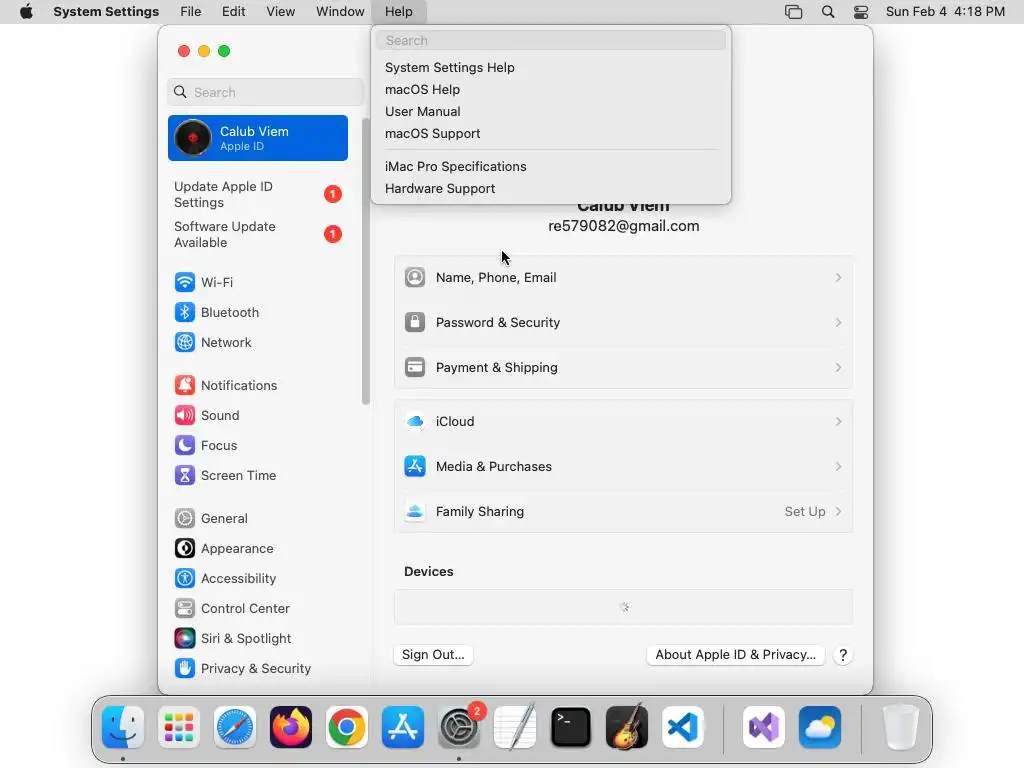Choose User Manual from Help menu

tap(551, 112)
